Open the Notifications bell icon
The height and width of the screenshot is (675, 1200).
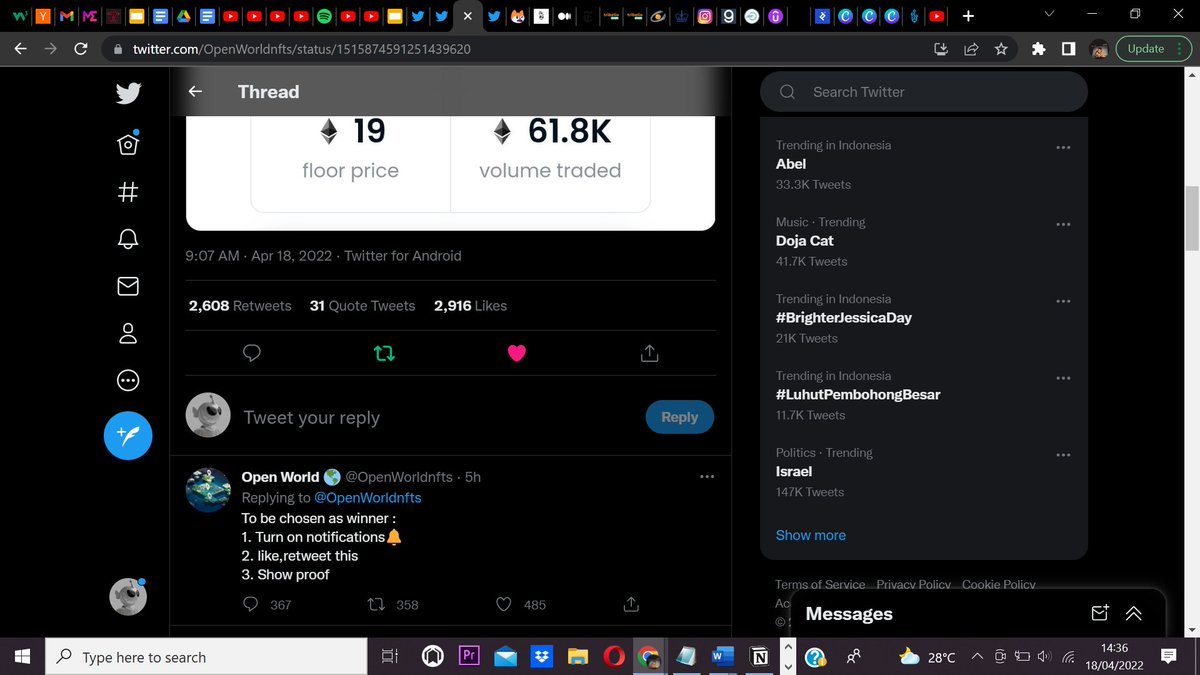pos(128,239)
